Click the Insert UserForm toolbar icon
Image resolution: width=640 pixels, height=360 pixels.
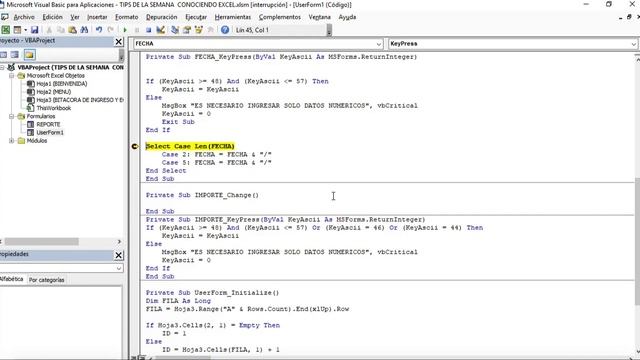[x=17, y=30]
